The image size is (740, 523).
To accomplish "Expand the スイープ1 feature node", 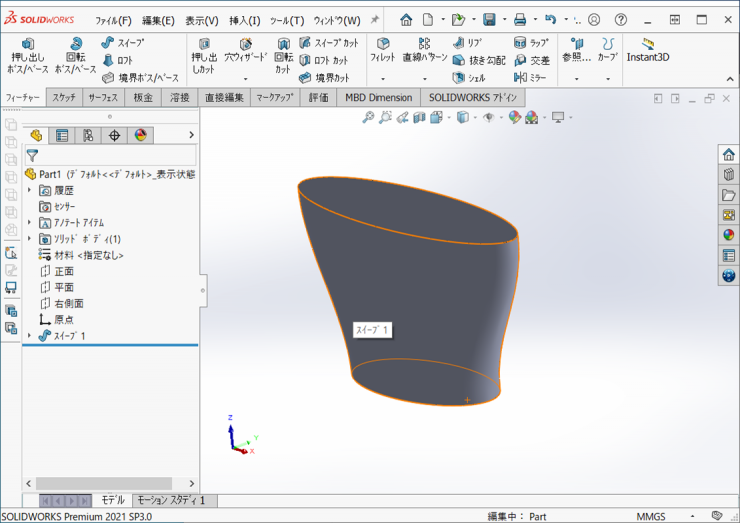I will [x=29, y=336].
